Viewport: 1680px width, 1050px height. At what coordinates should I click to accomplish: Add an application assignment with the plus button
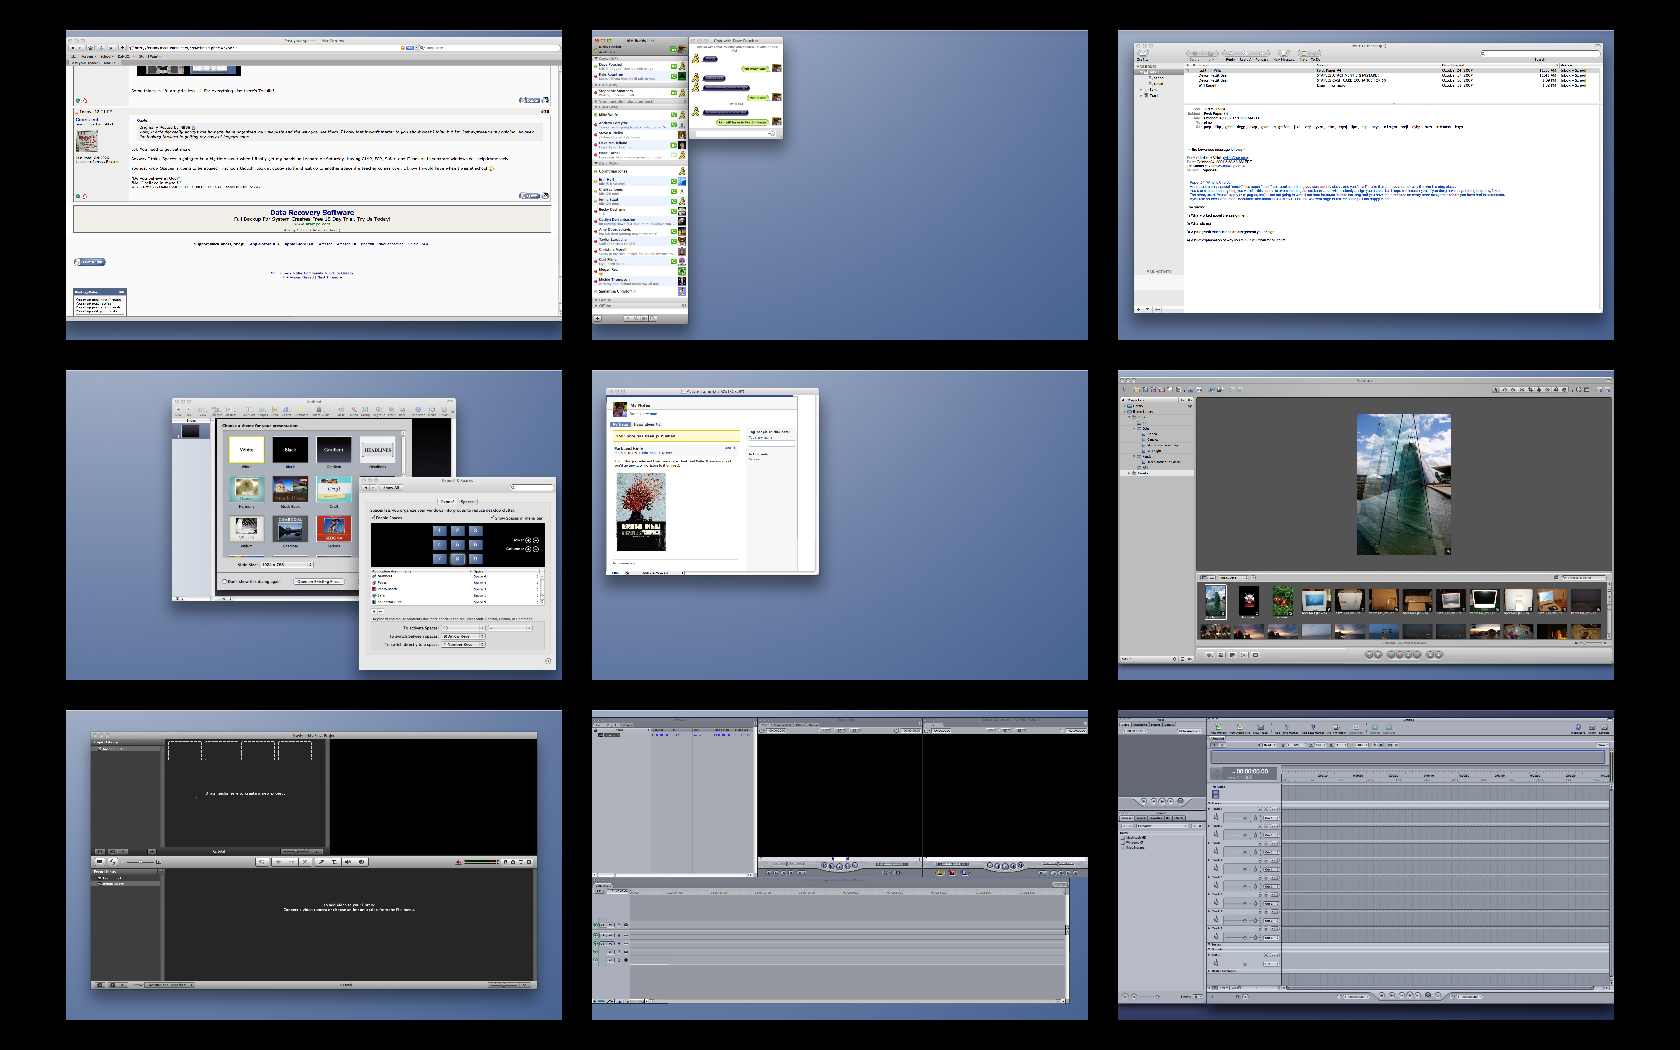[374, 611]
